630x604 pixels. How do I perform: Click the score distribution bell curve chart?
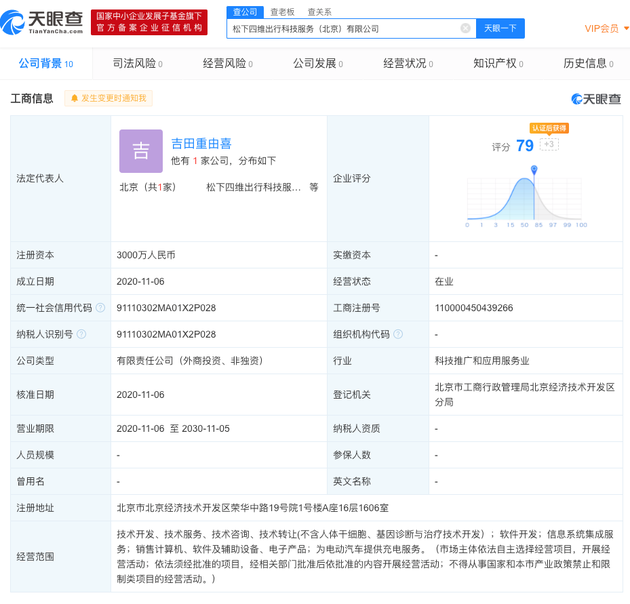(524, 199)
